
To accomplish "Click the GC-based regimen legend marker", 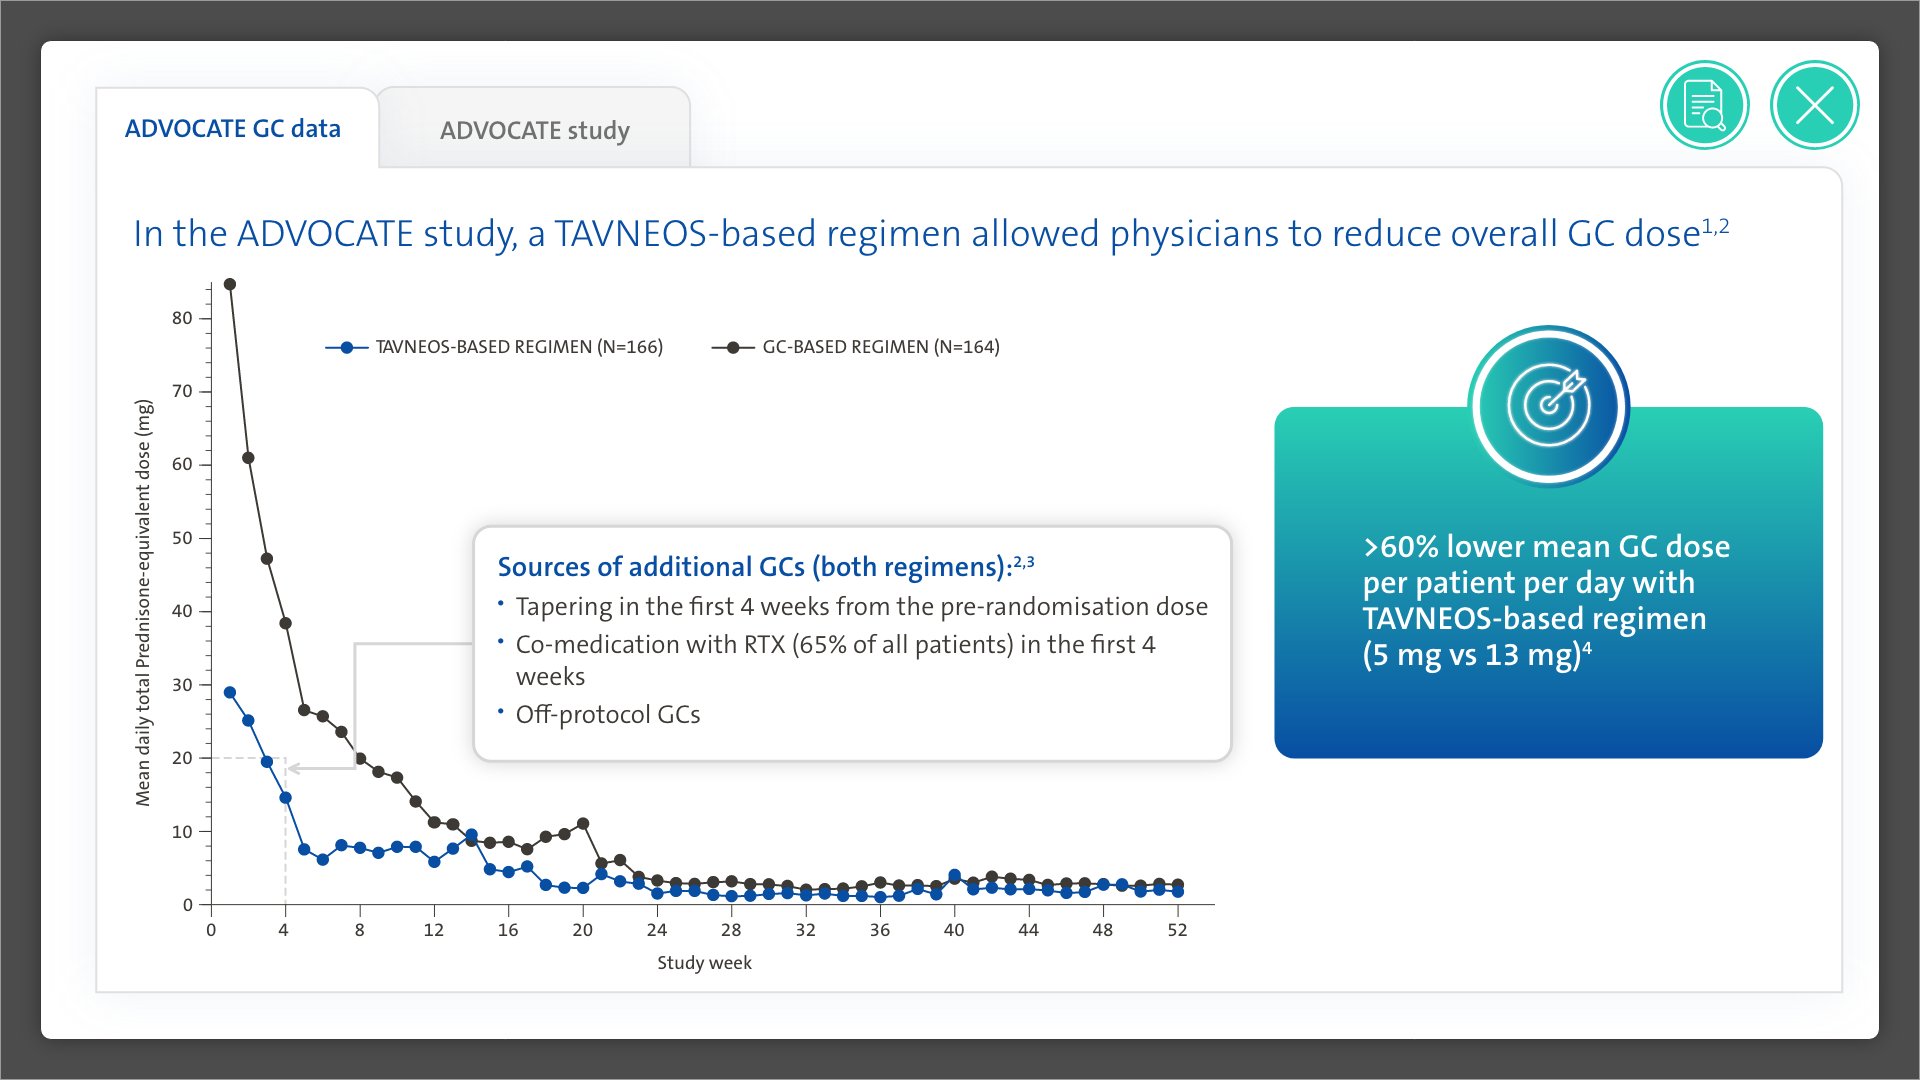I will pos(733,347).
